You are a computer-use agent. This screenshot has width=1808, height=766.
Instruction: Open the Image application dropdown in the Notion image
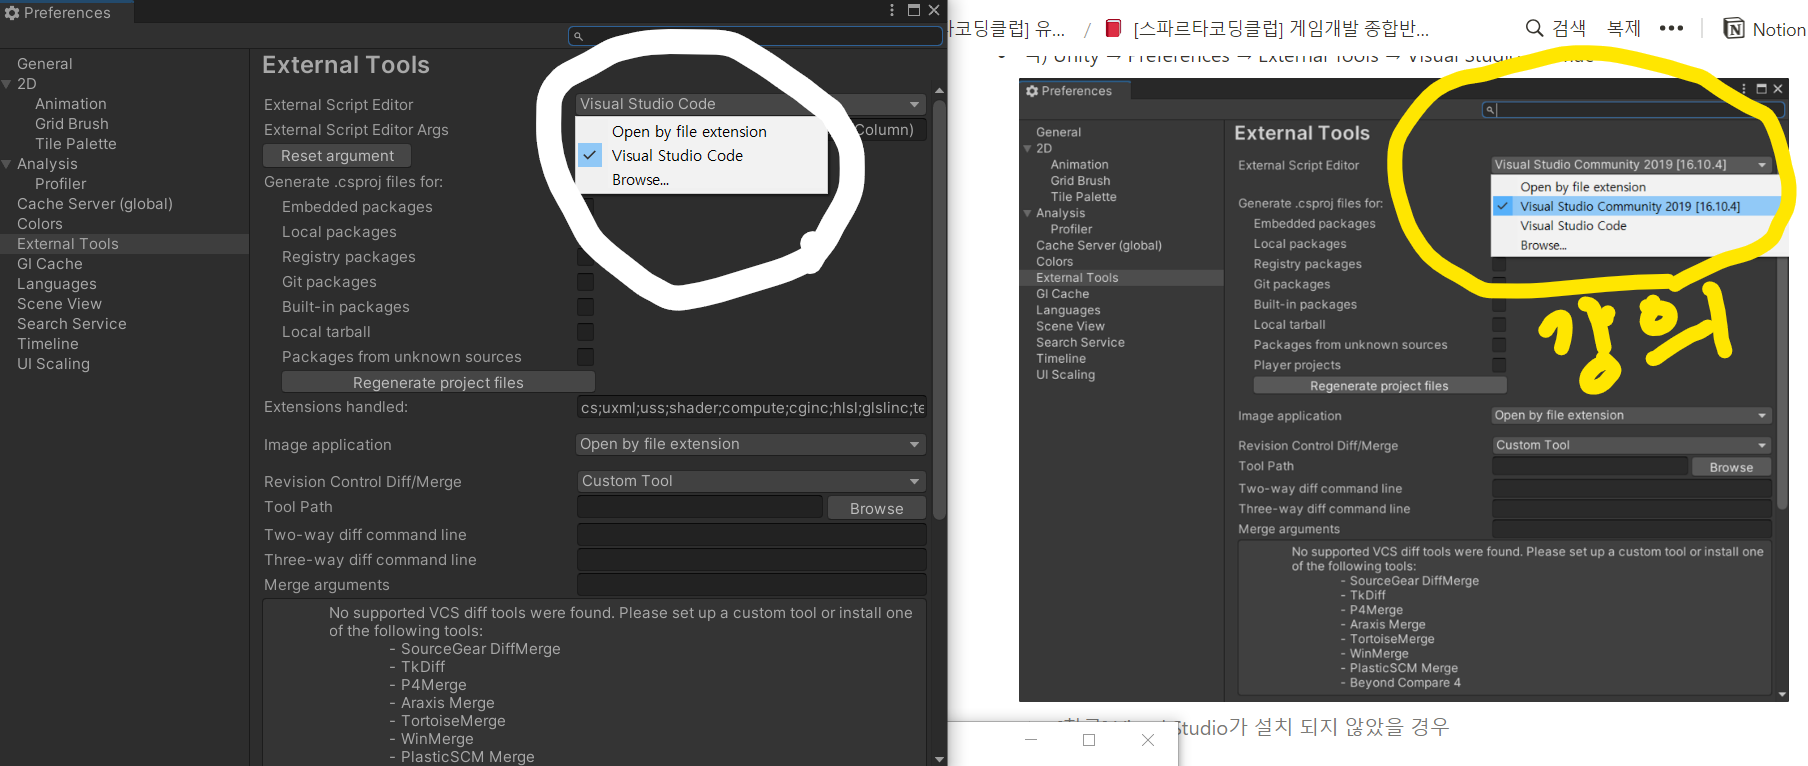[x=1631, y=416]
